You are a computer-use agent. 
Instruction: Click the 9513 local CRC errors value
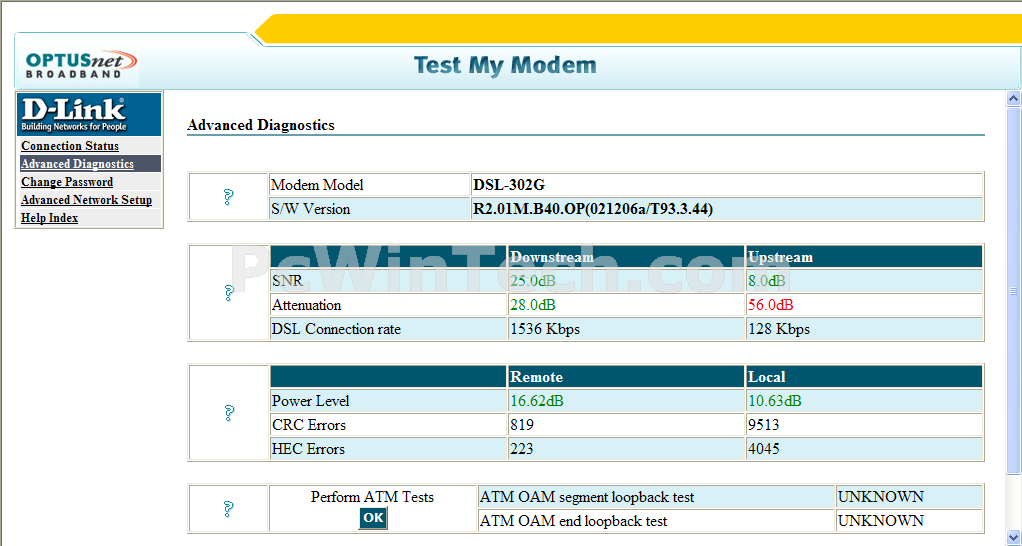pyautogui.click(x=763, y=425)
